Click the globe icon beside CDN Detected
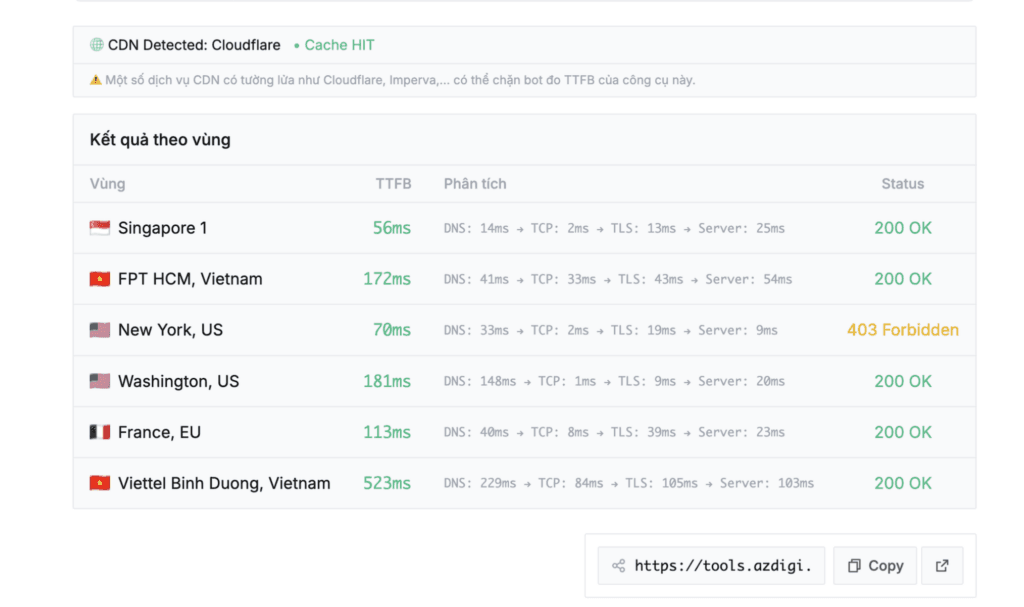This screenshot has width=1024, height=607. coord(97,45)
